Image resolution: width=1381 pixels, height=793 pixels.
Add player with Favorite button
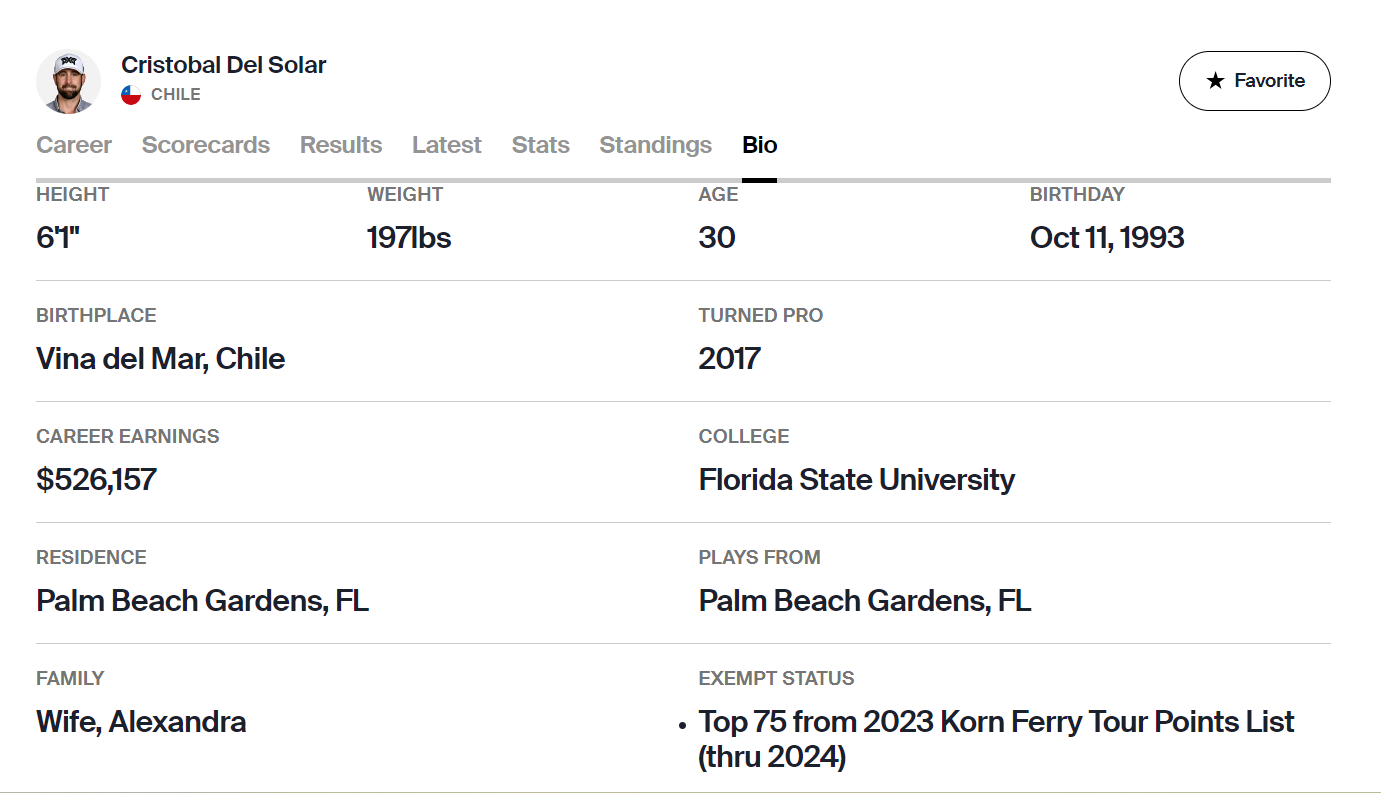tap(1255, 81)
